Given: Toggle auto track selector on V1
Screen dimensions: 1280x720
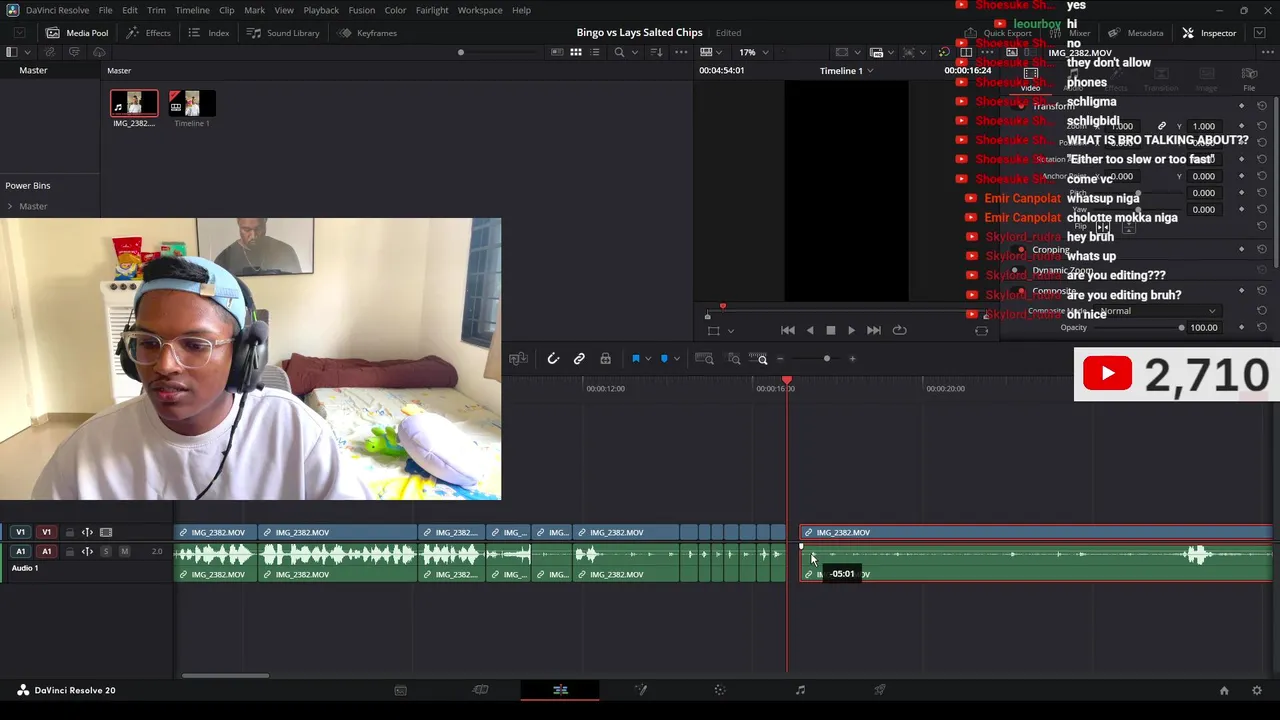Looking at the screenshot, I should [x=87, y=532].
